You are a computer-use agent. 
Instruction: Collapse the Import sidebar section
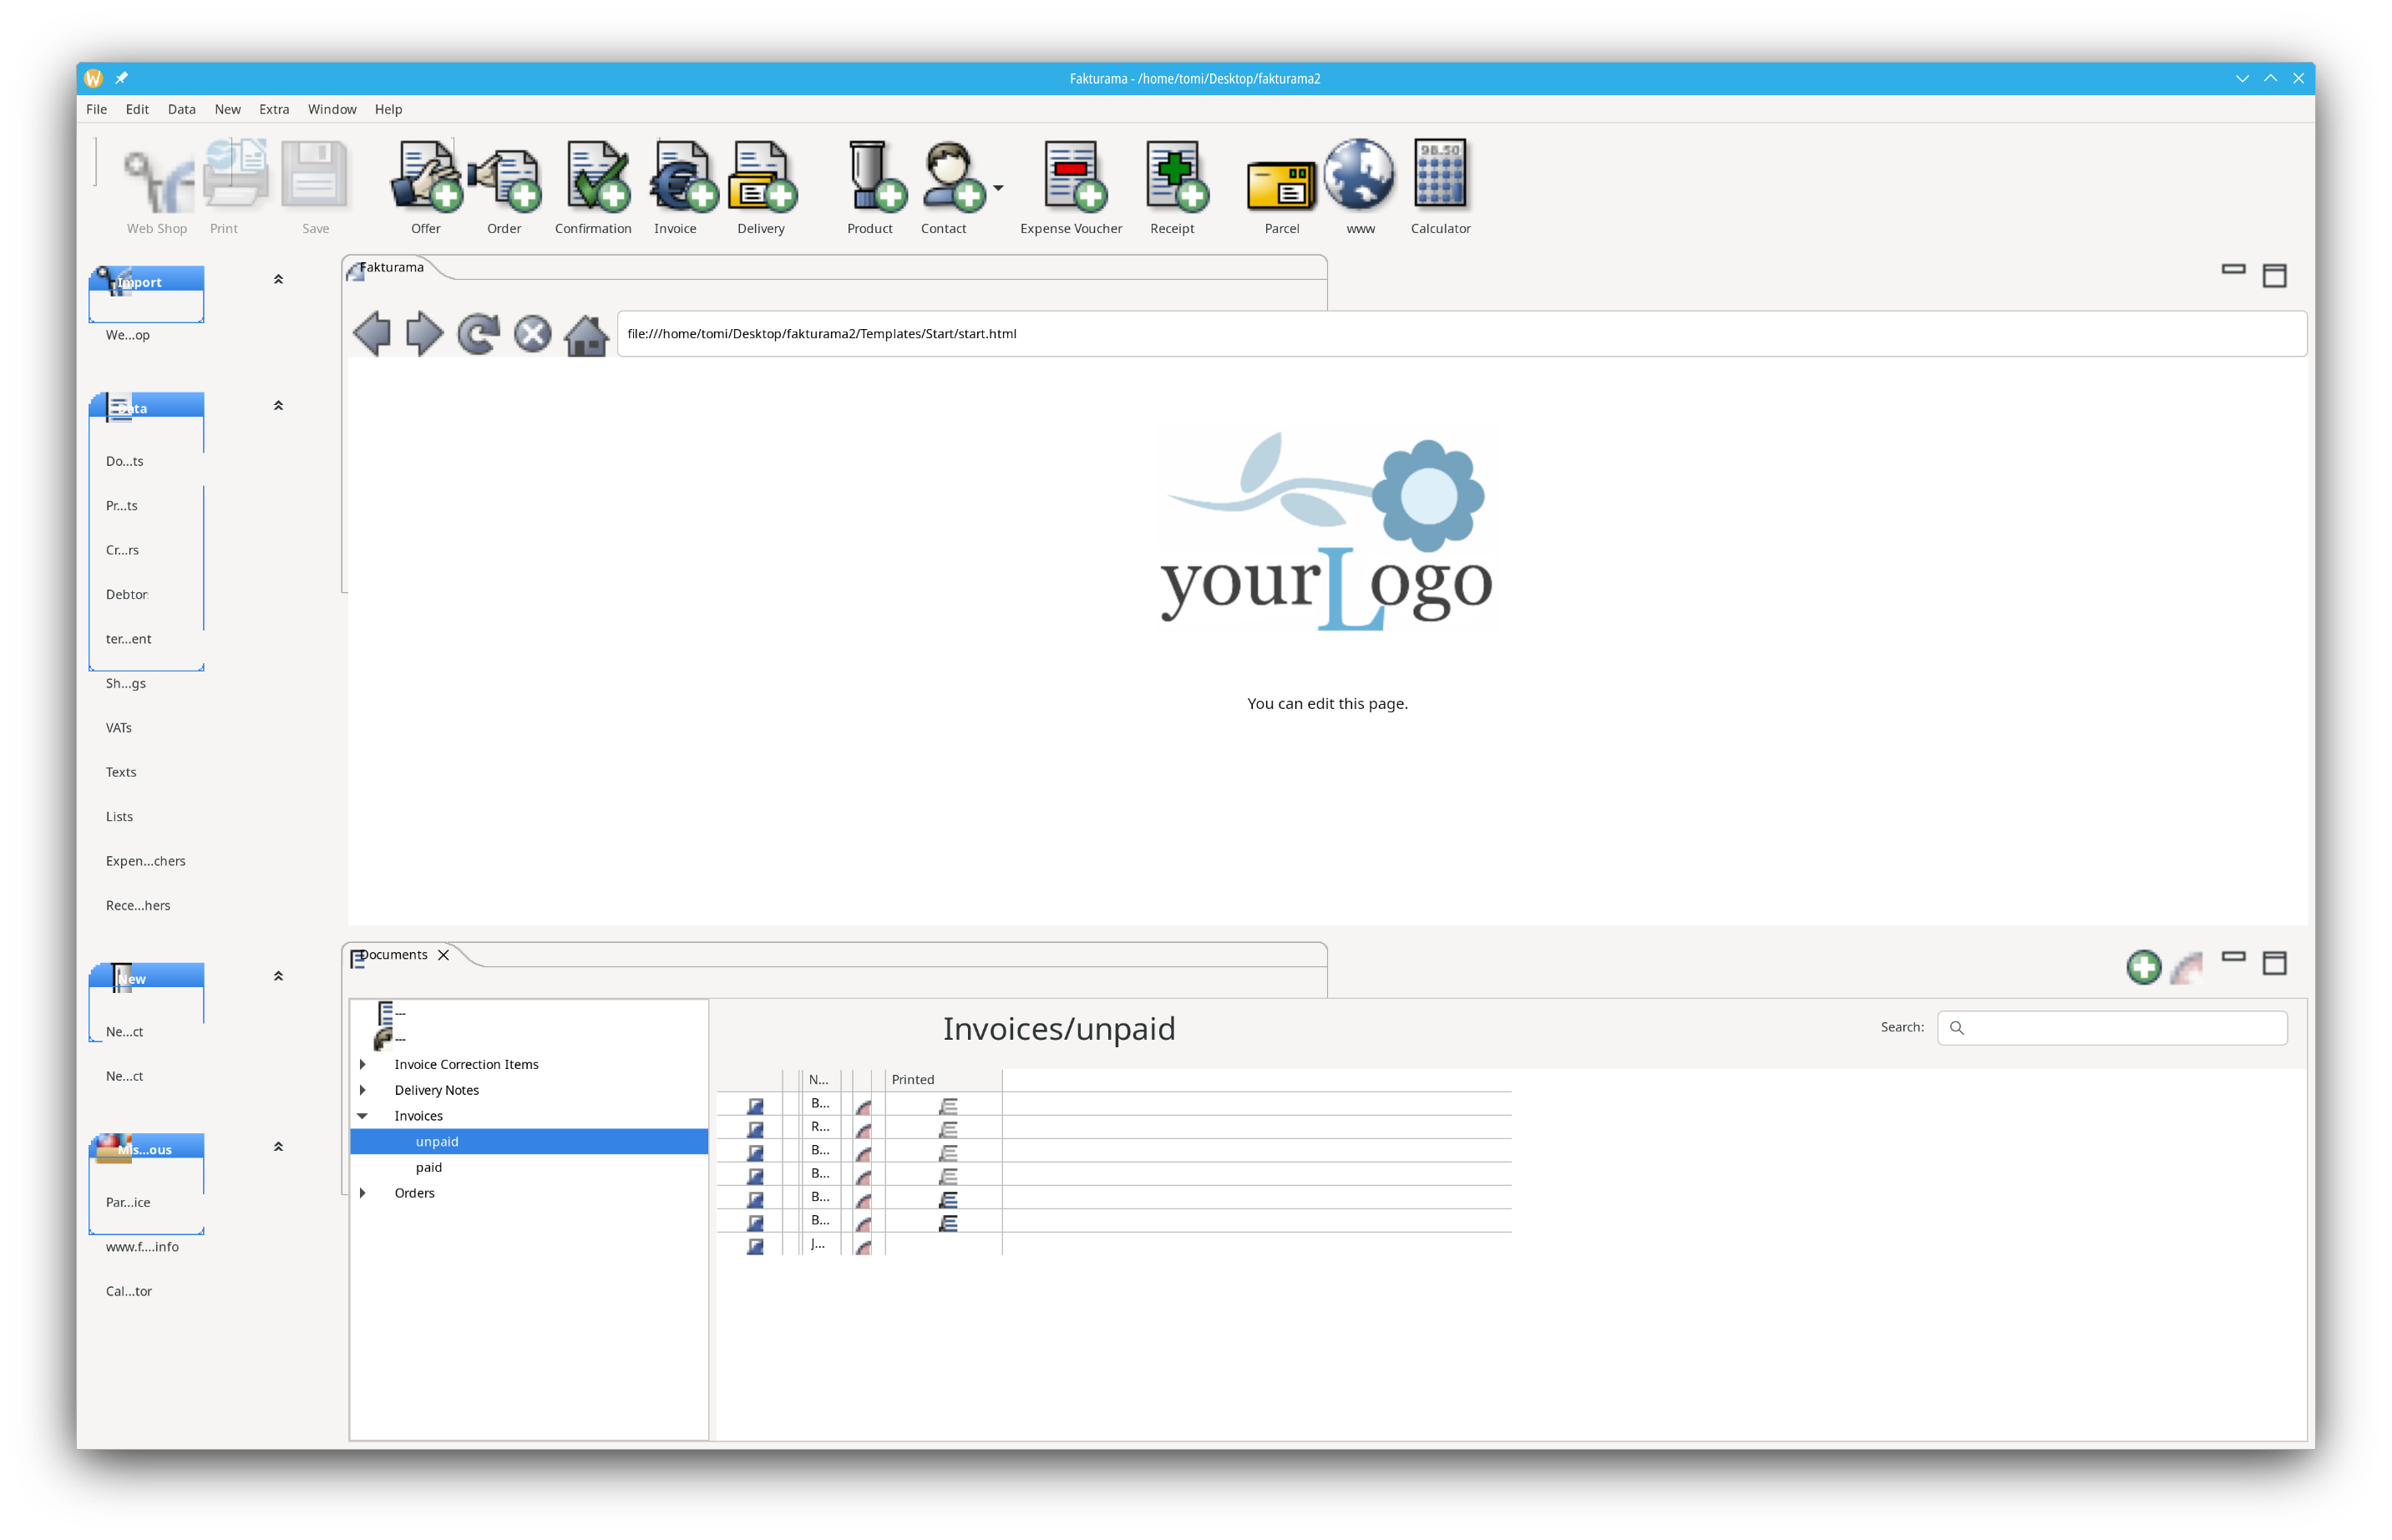coord(279,280)
